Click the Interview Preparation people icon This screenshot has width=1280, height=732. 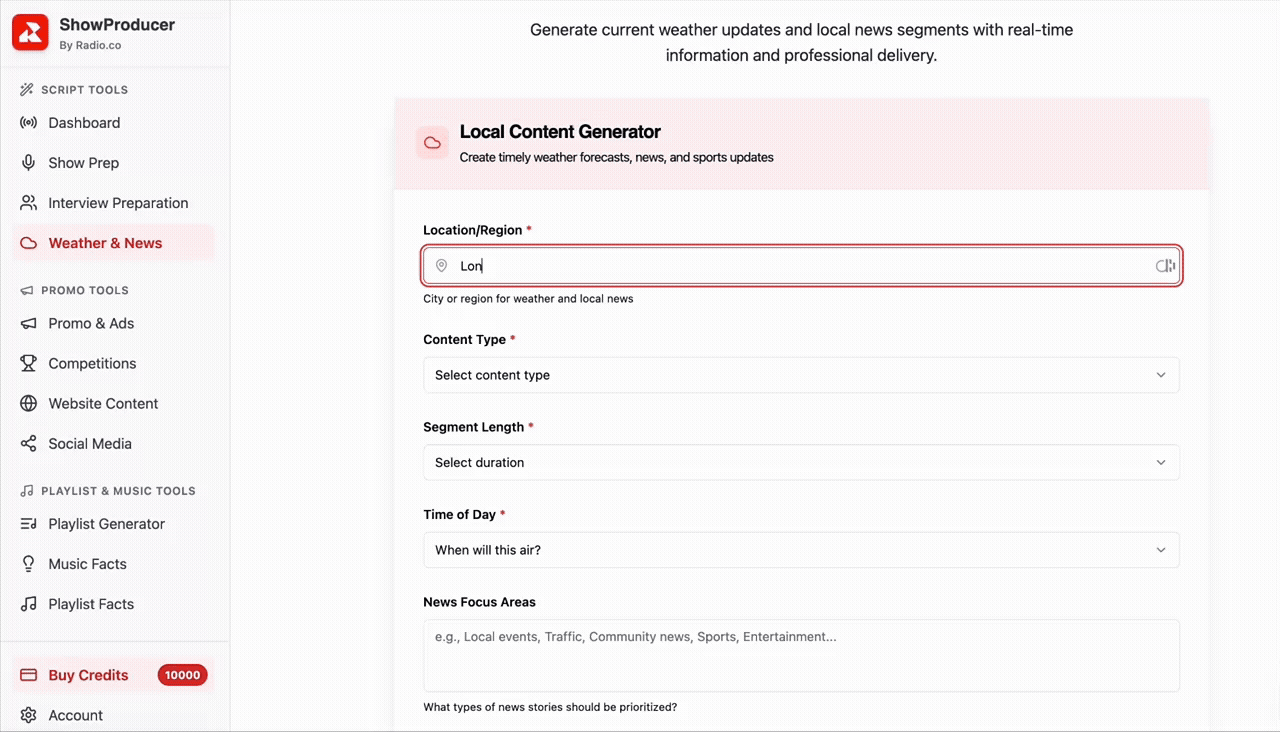pos(29,203)
